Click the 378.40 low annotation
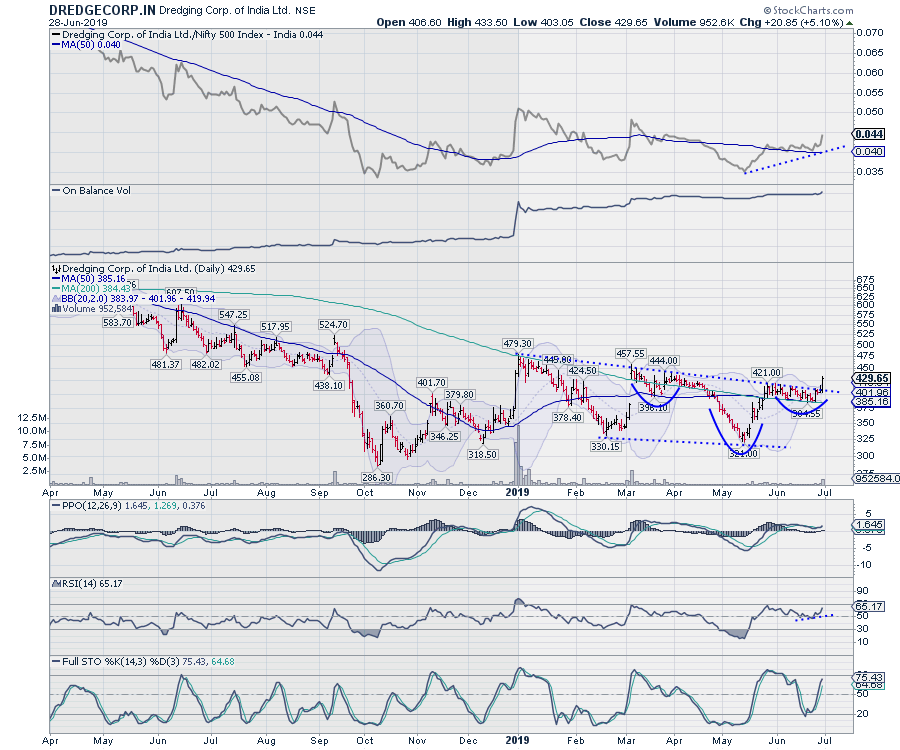This screenshot has width=900, height=750. tap(567, 417)
